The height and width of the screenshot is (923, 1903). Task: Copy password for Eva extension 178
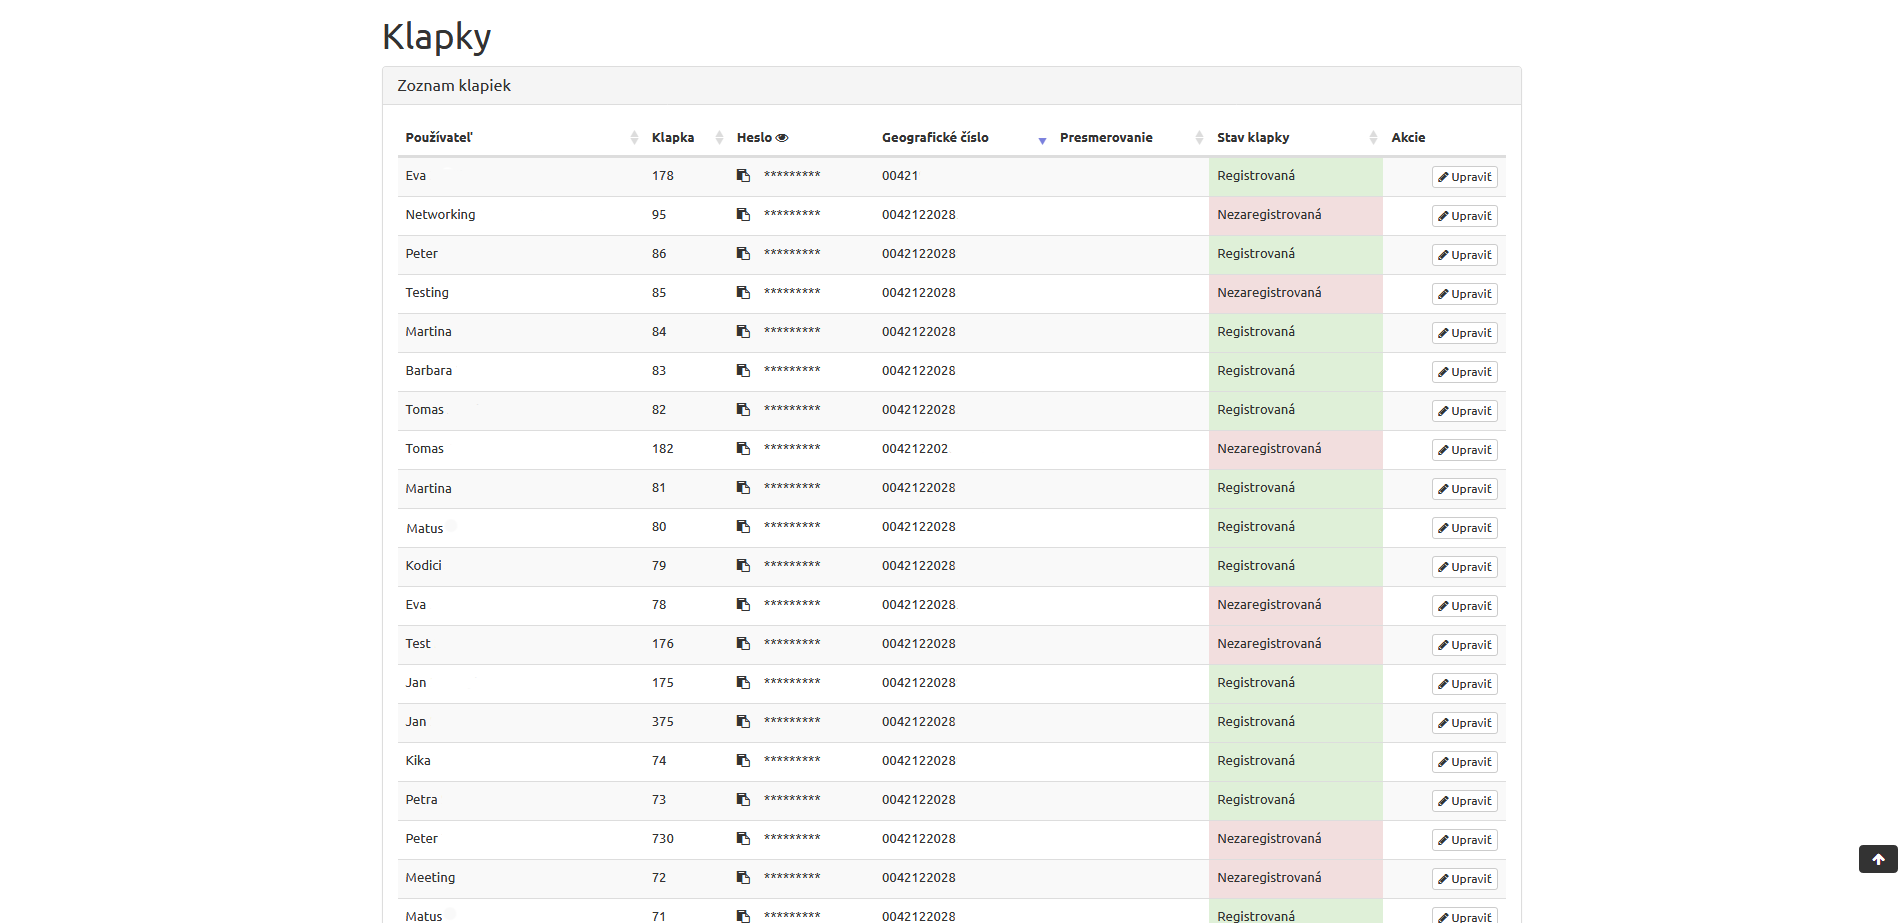pyautogui.click(x=743, y=176)
